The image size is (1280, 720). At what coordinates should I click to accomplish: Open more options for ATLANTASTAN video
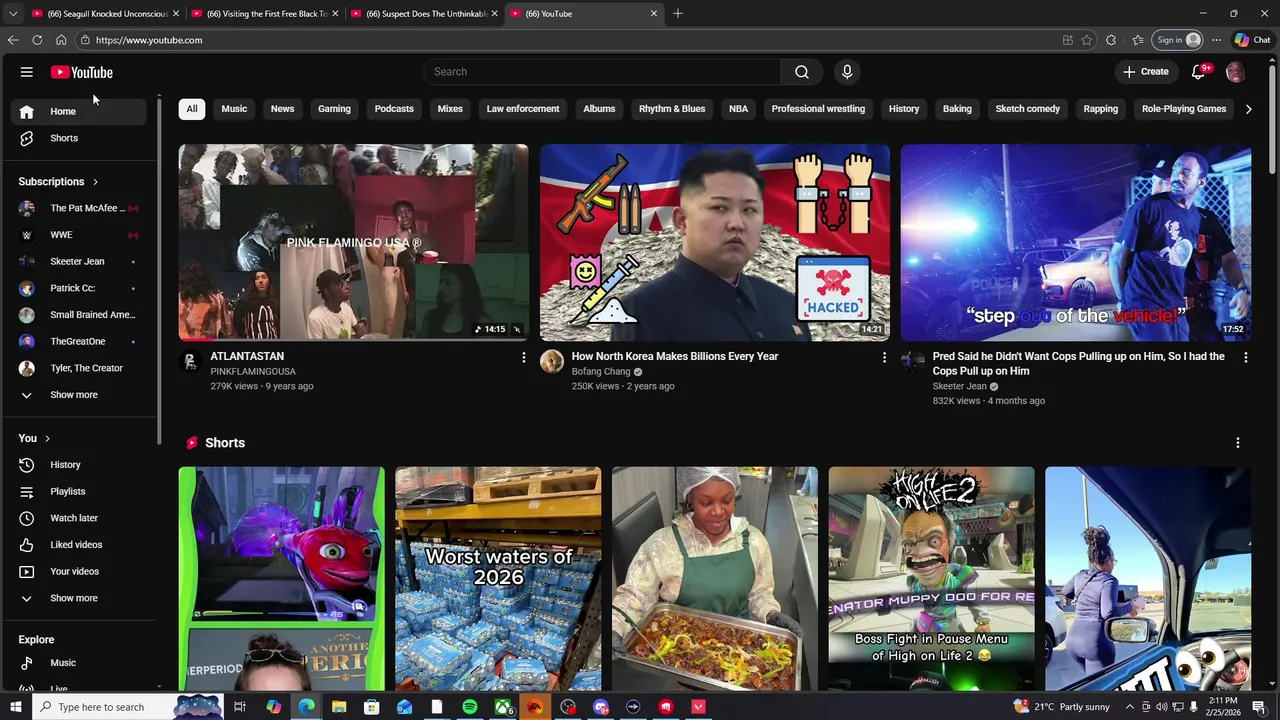[523, 357]
